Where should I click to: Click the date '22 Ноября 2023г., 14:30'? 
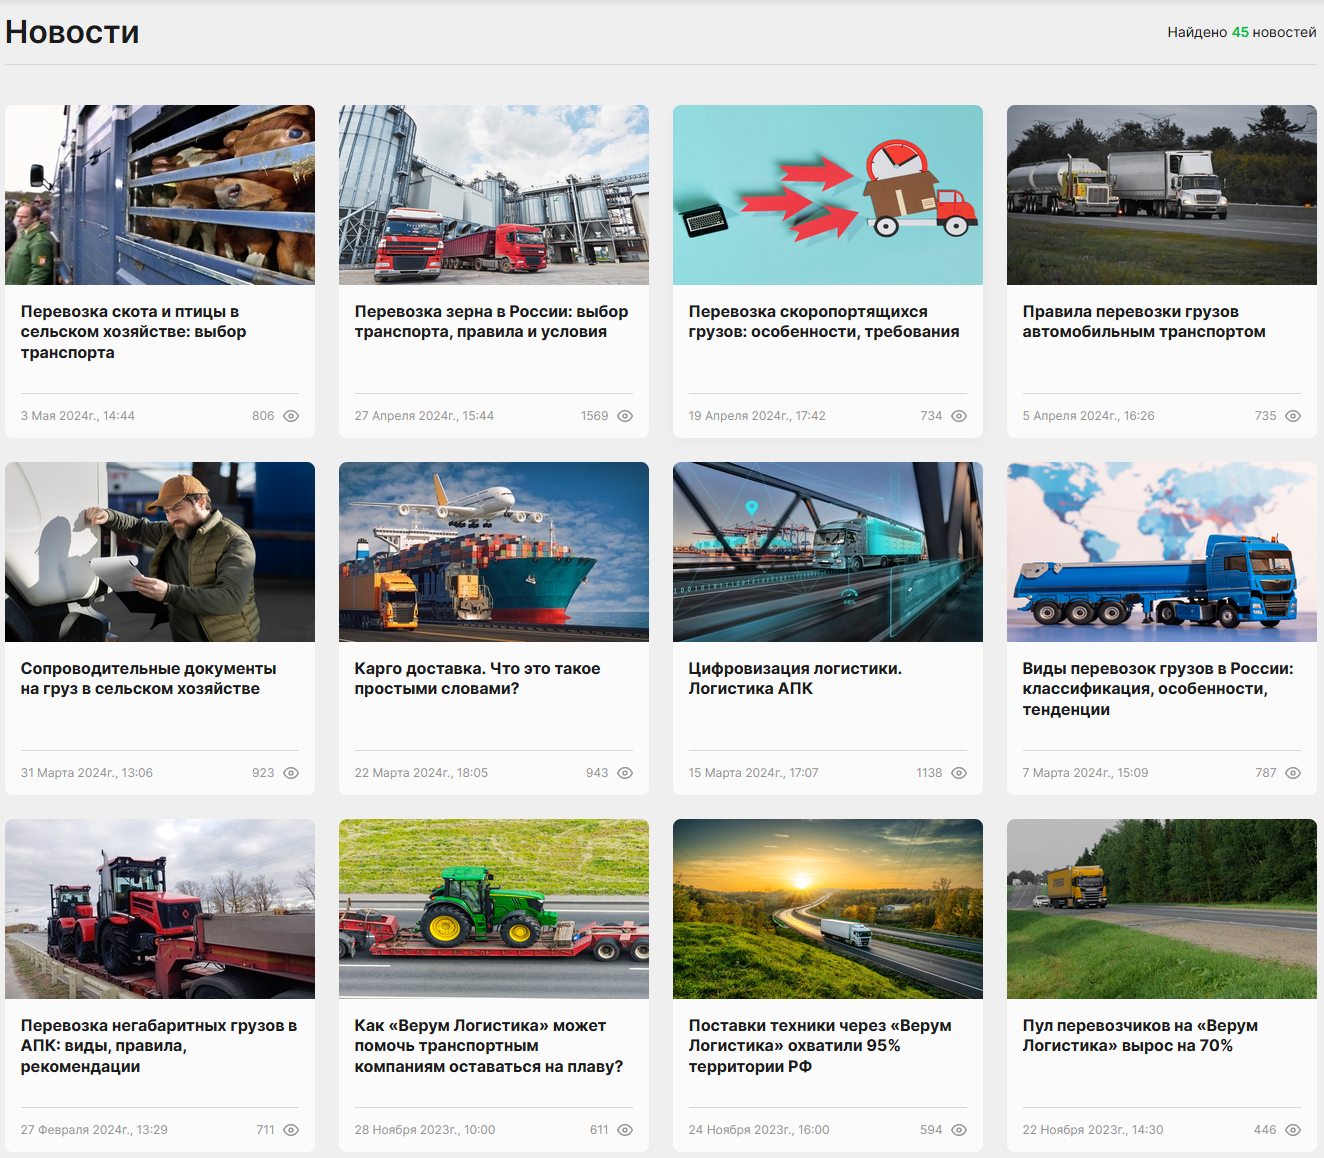(1093, 1130)
